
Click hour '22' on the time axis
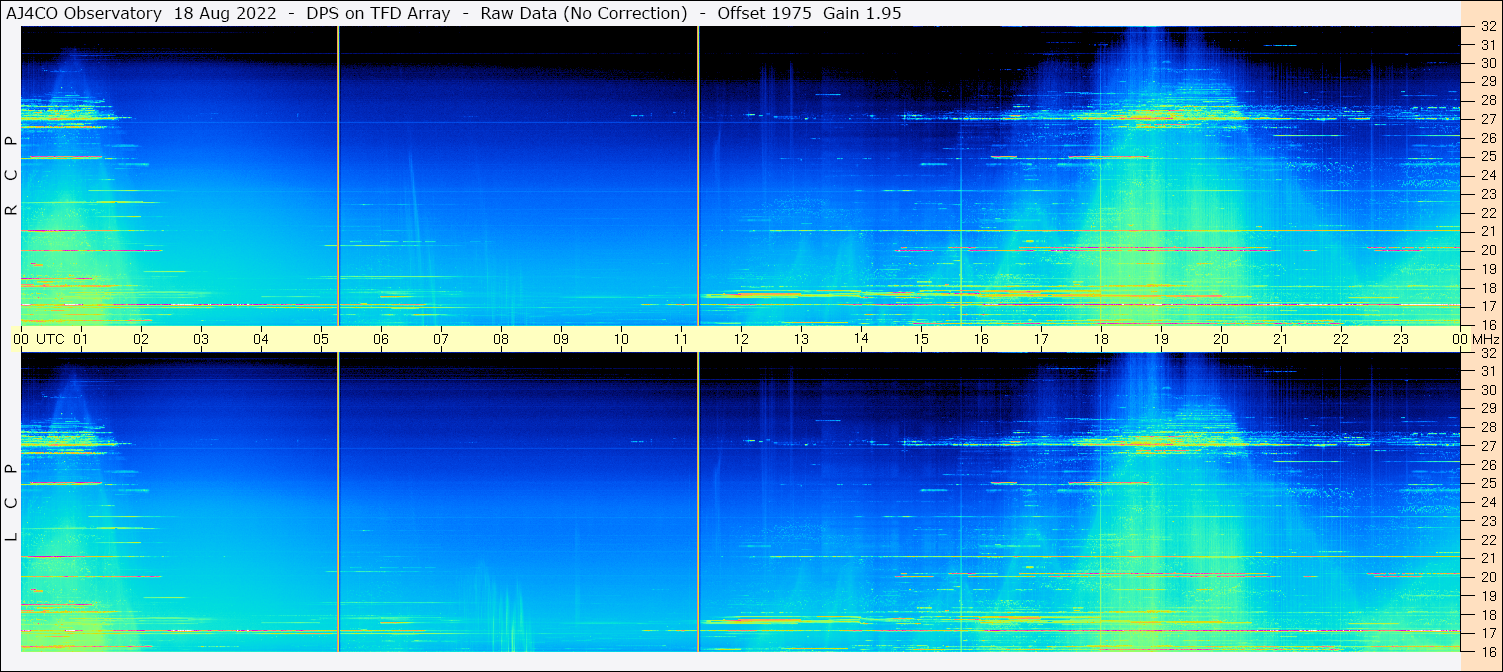pos(1341,339)
